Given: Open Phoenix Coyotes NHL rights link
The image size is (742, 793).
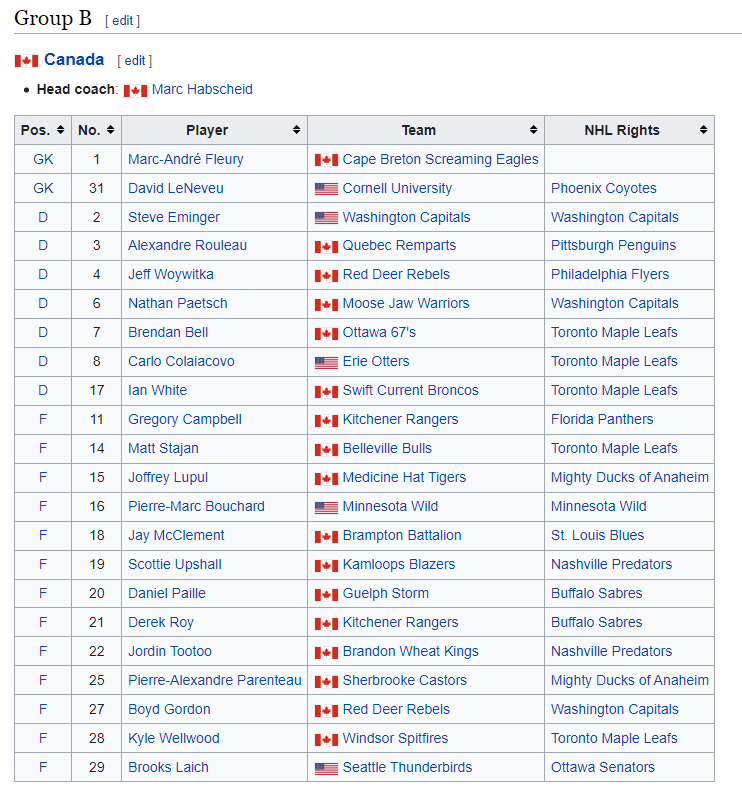Looking at the screenshot, I should [x=604, y=189].
